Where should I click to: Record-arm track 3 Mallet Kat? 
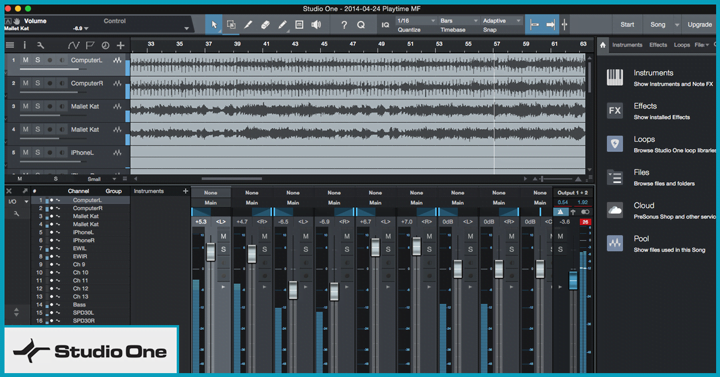pyautogui.click(x=50, y=106)
